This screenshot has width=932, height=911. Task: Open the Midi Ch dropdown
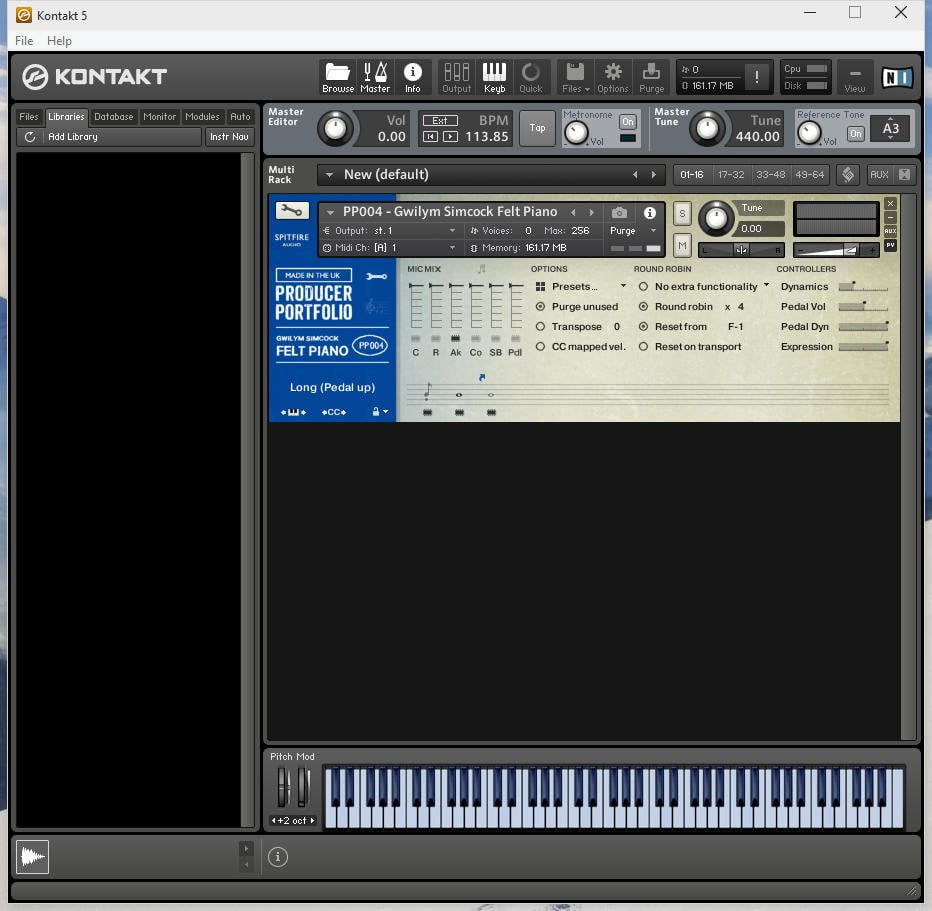[452, 248]
